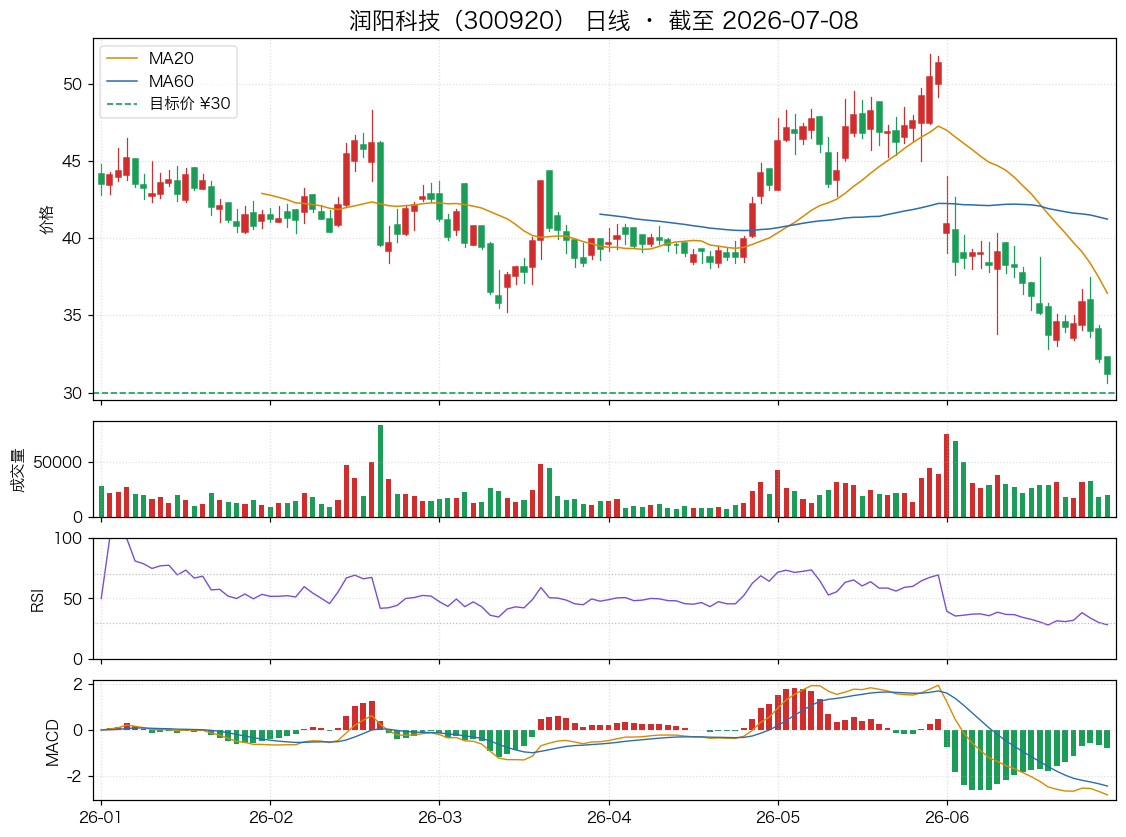Click the MACD axis label

coord(52,743)
